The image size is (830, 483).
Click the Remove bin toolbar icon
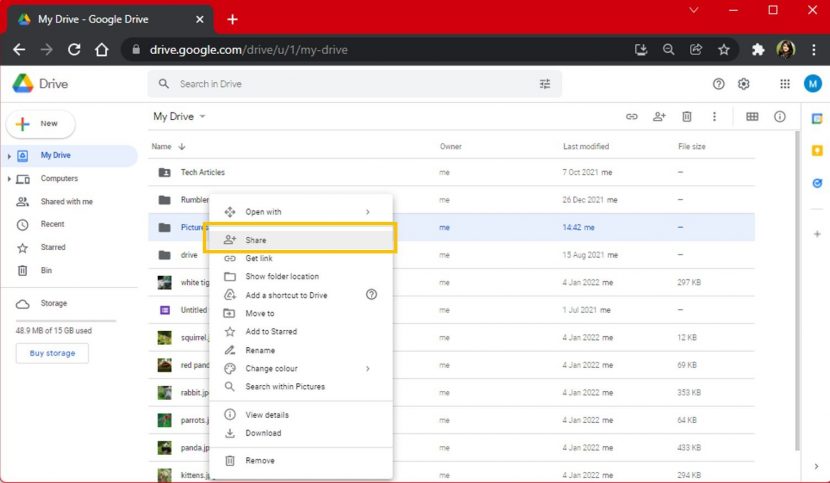(687, 117)
